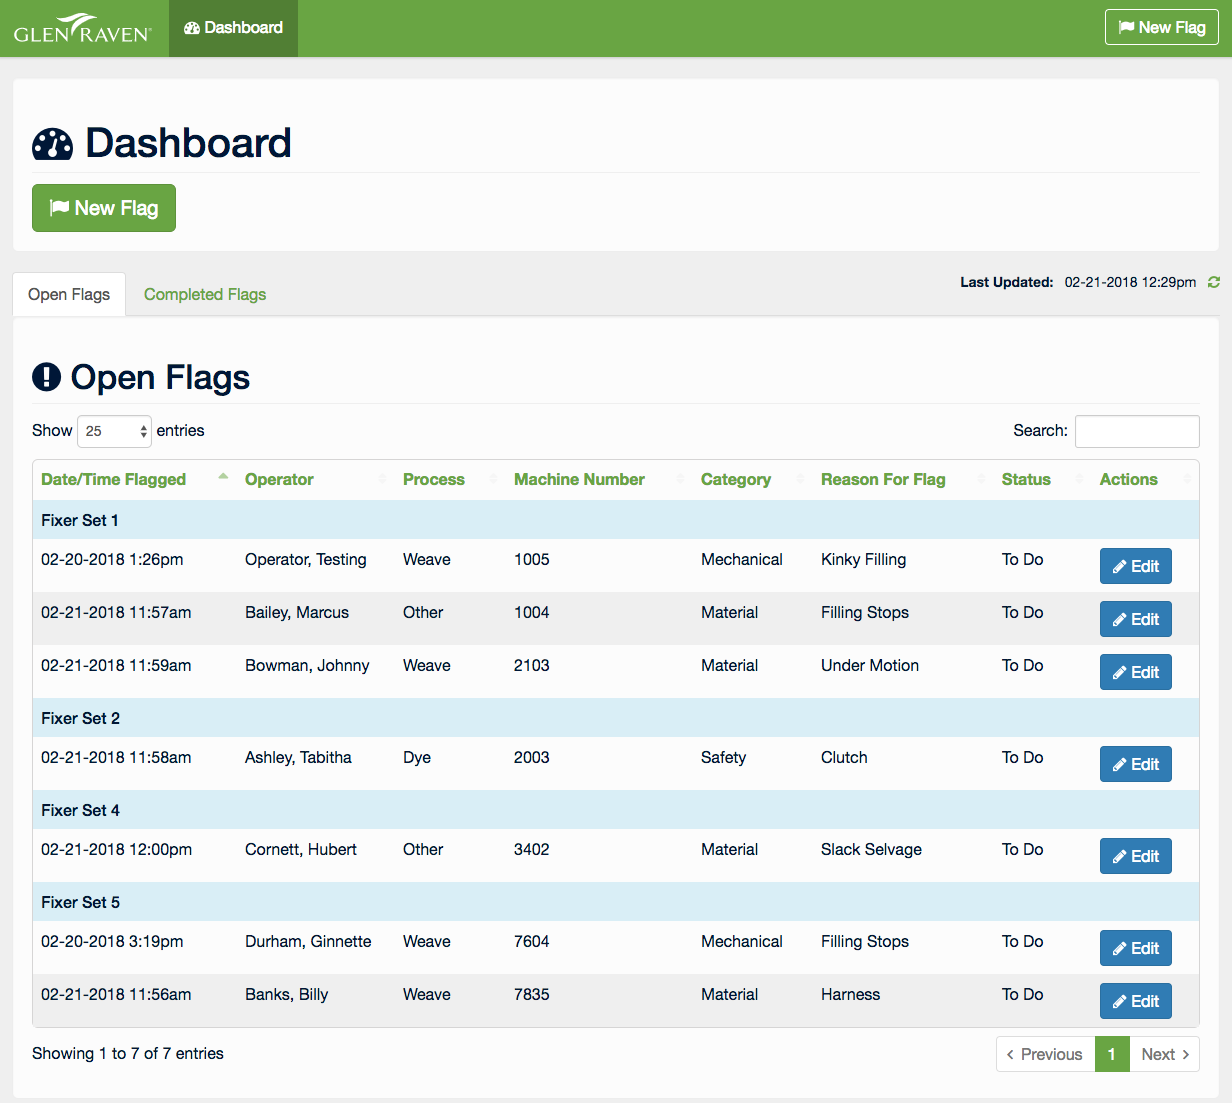The width and height of the screenshot is (1232, 1103).
Task: Click the Slack Selvage reason text
Action: (x=871, y=850)
